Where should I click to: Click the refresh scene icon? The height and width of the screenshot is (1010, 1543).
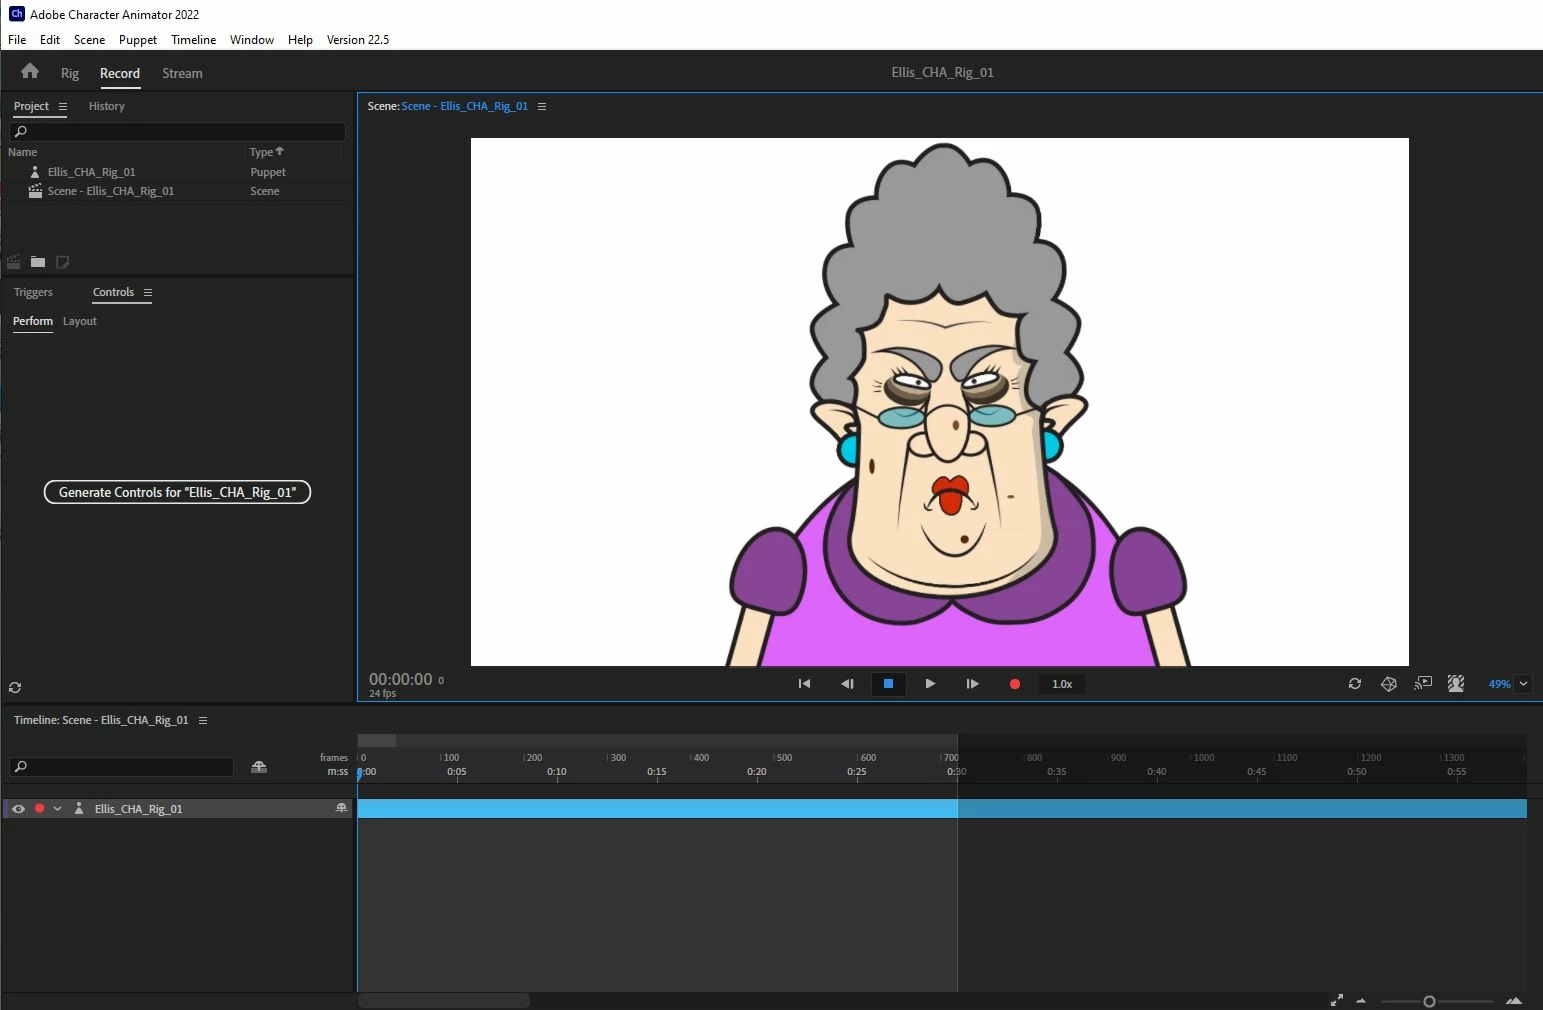[x=1355, y=684]
